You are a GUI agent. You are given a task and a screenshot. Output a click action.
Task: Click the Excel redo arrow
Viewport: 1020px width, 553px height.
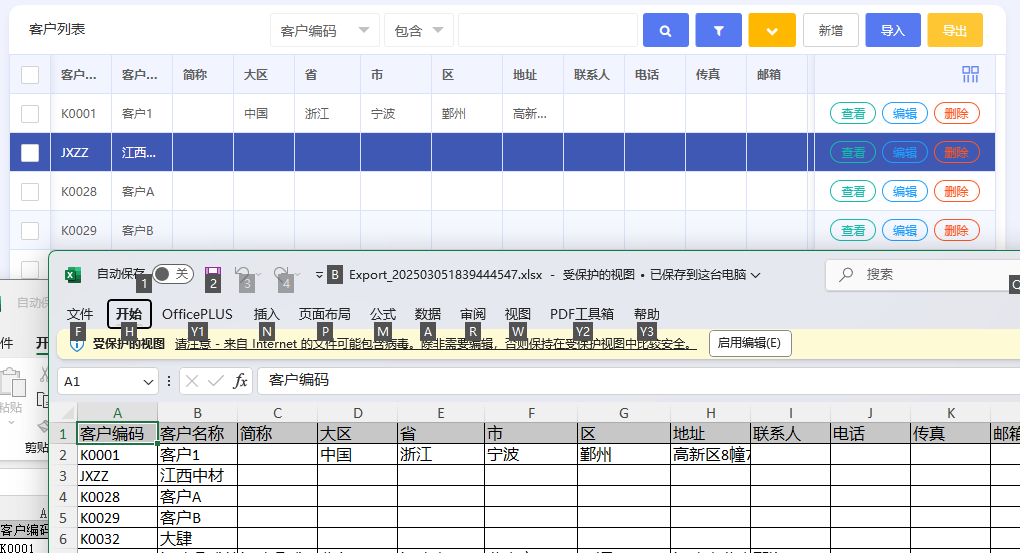tap(281, 273)
